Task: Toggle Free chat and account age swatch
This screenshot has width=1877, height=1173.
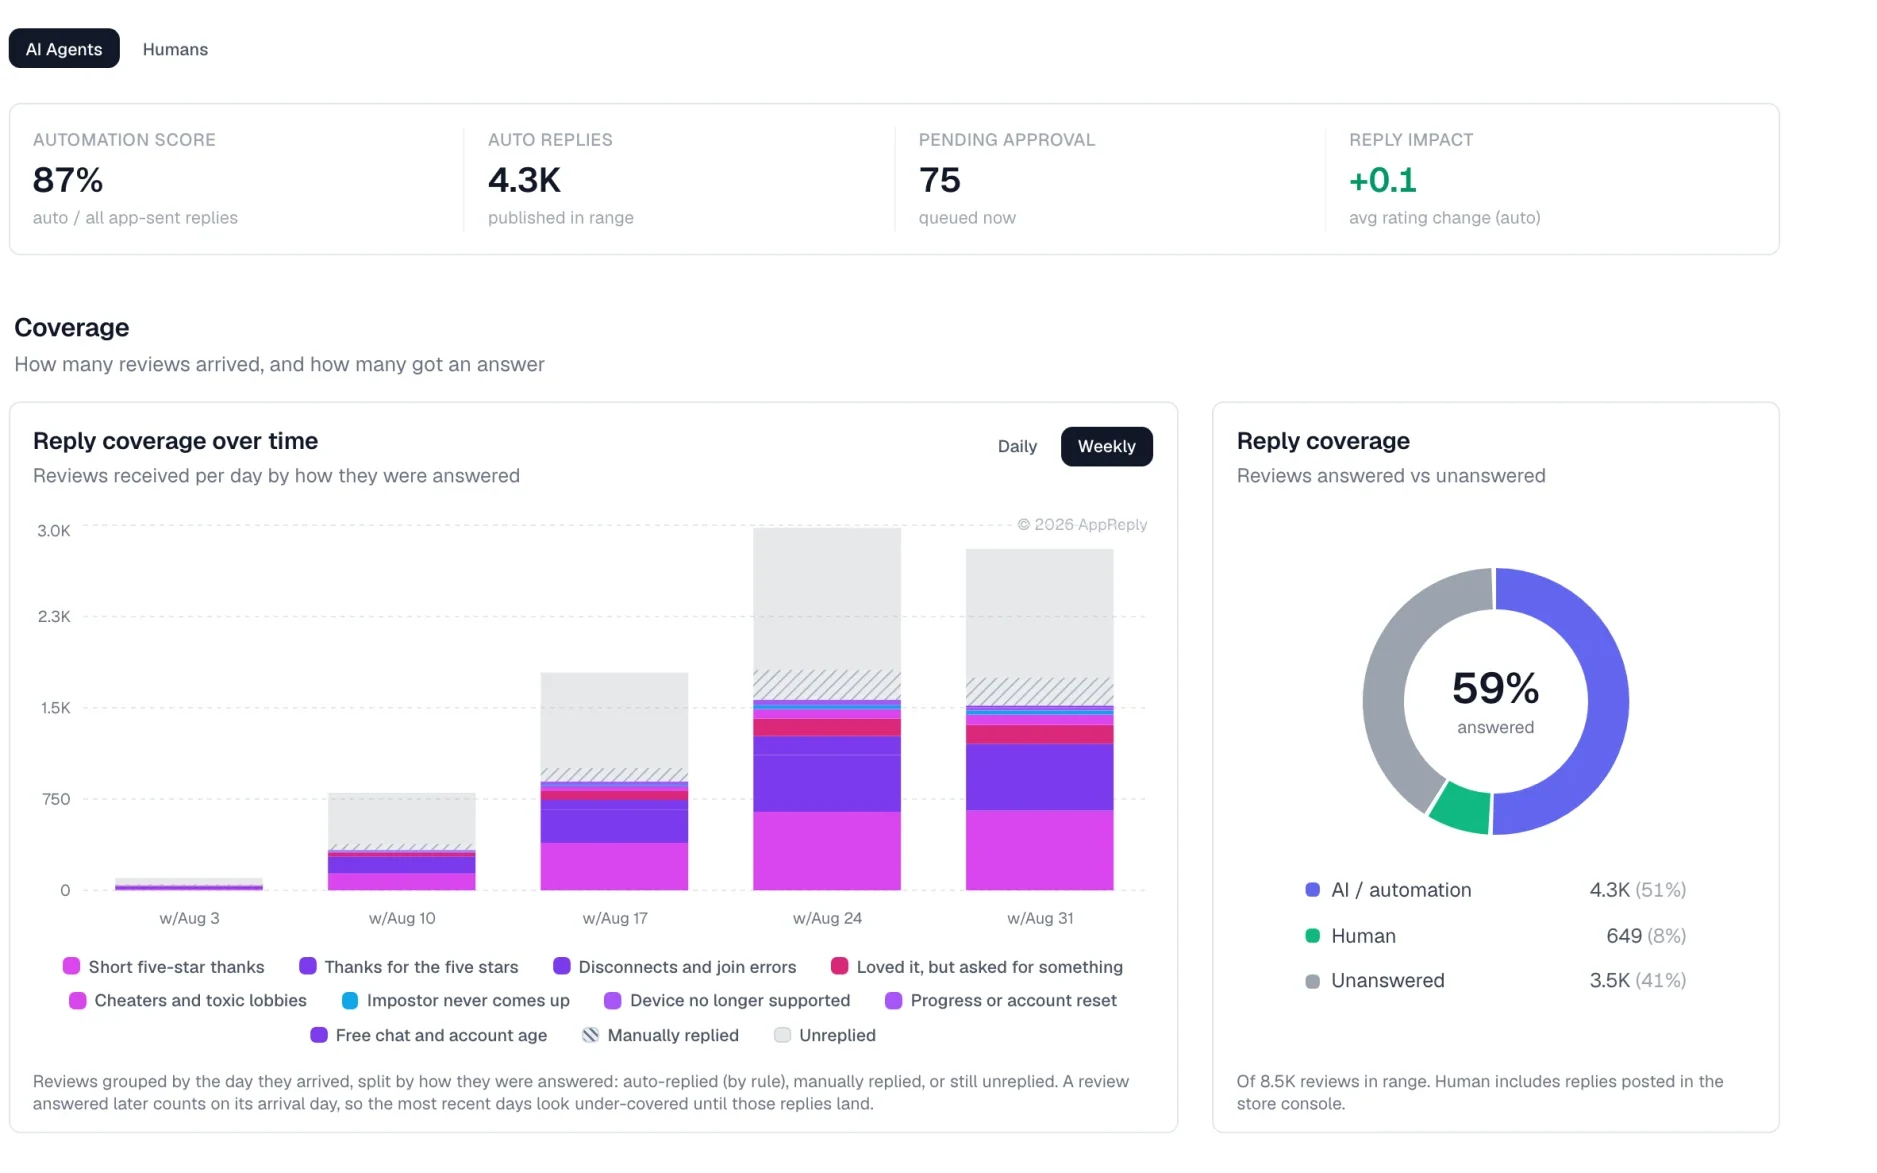Action: 319,1035
